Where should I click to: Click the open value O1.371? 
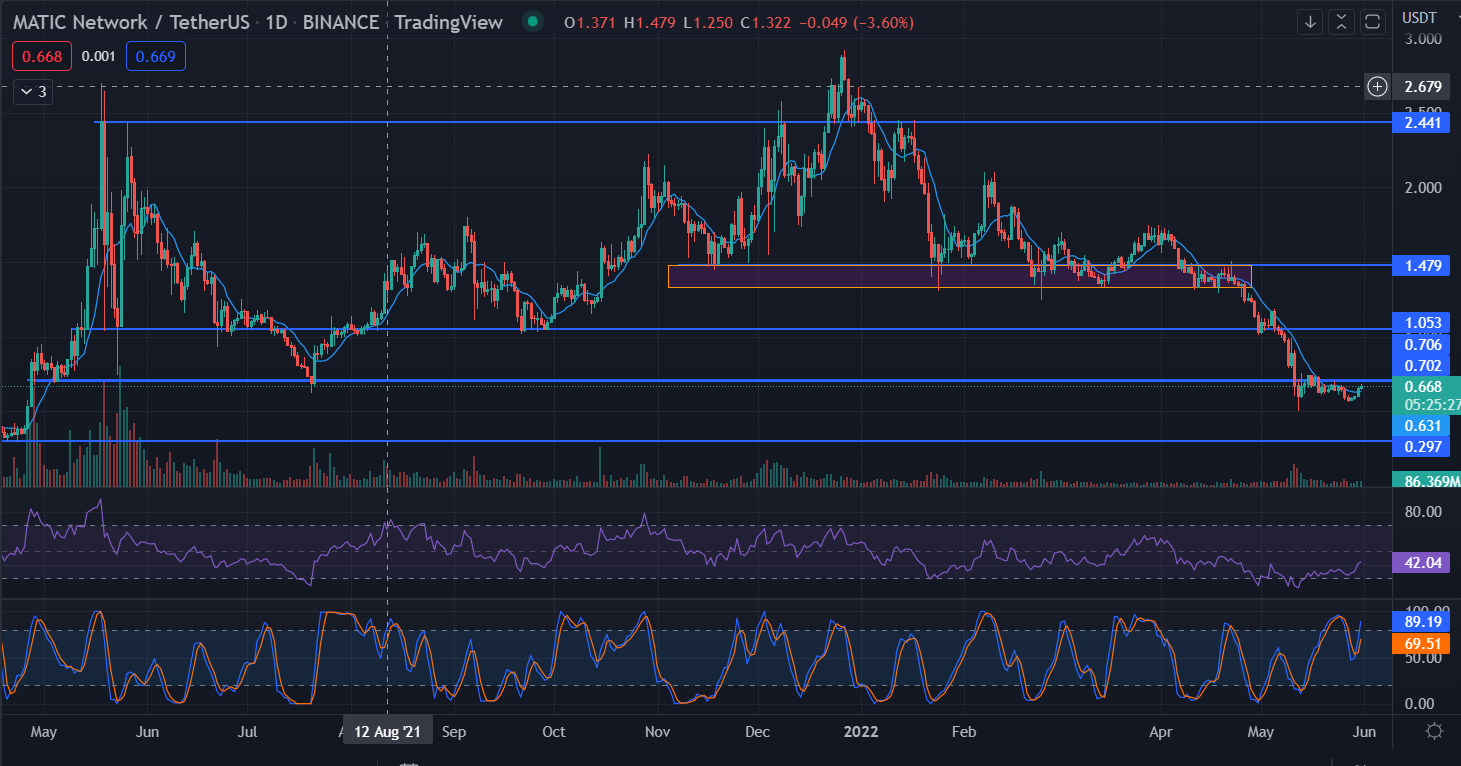point(591,22)
